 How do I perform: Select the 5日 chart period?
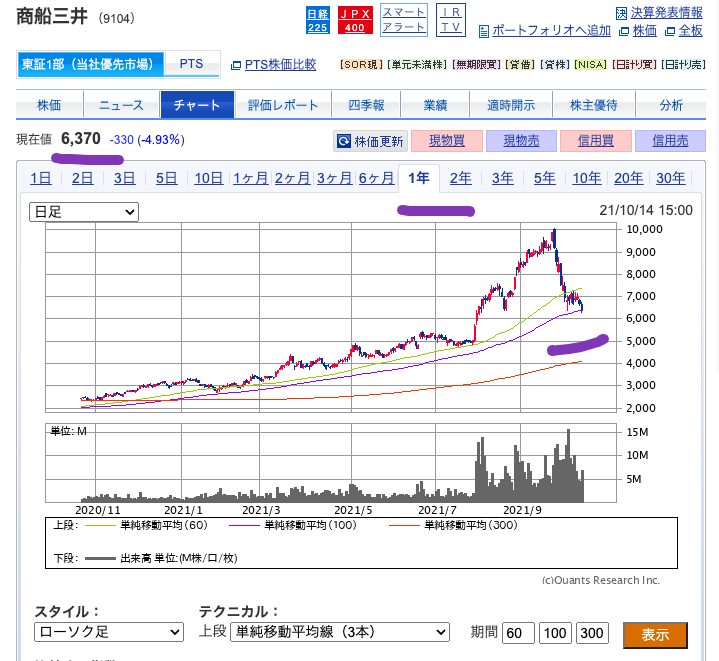166,178
